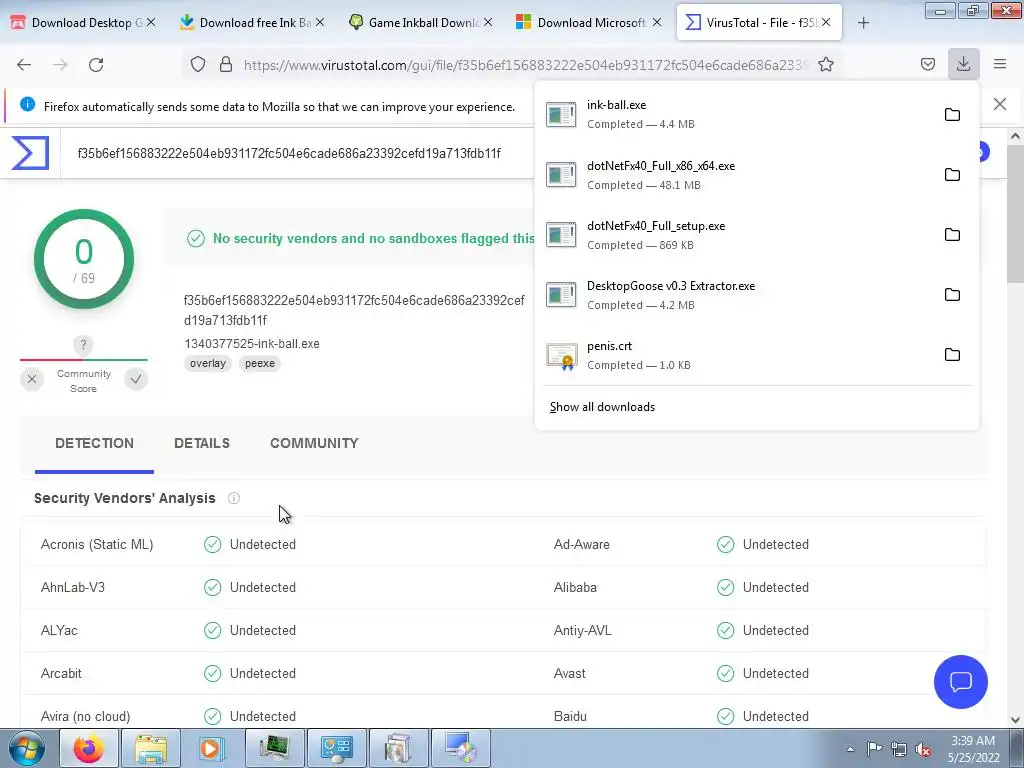
Task: Close the VirusTotal browser tab
Action: pyautogui.click(x=826, y=23)
